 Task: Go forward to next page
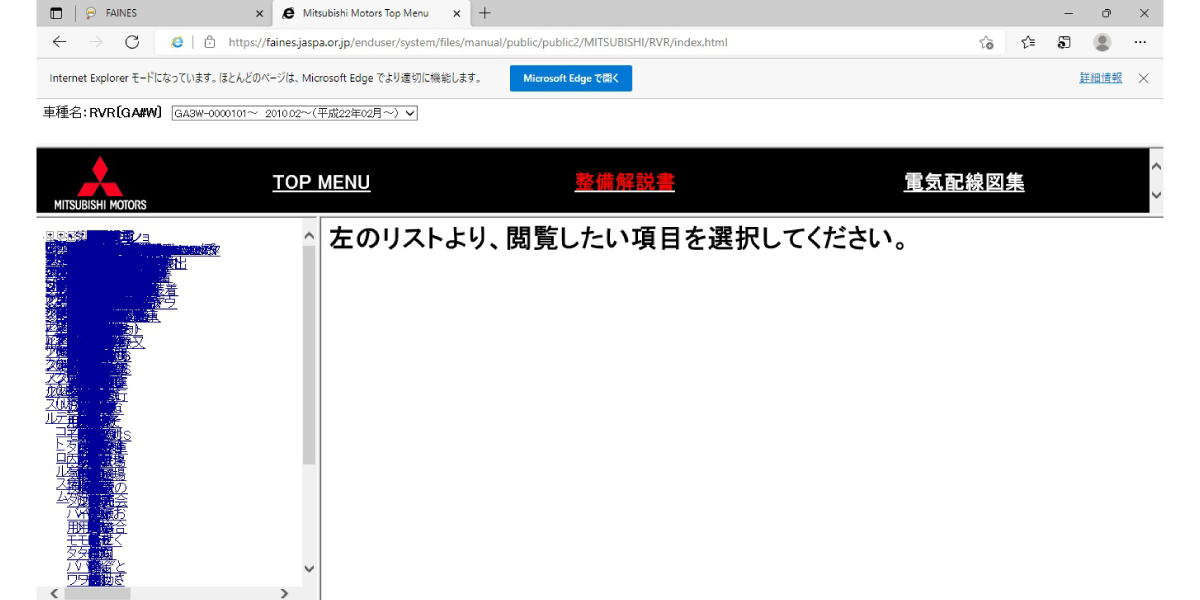coord(95,42)
